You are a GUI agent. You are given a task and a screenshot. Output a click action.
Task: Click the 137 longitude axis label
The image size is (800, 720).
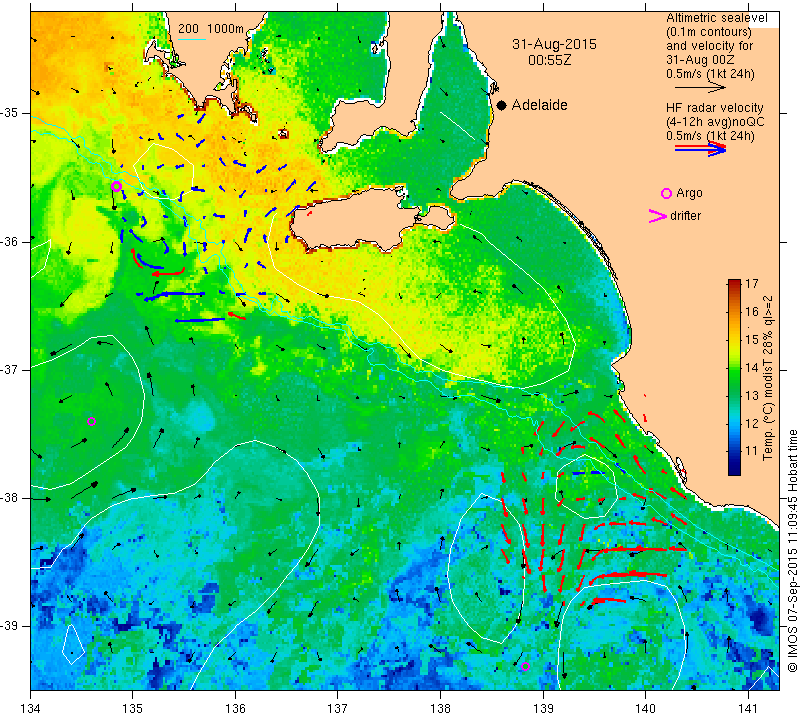tap(338, 708)
